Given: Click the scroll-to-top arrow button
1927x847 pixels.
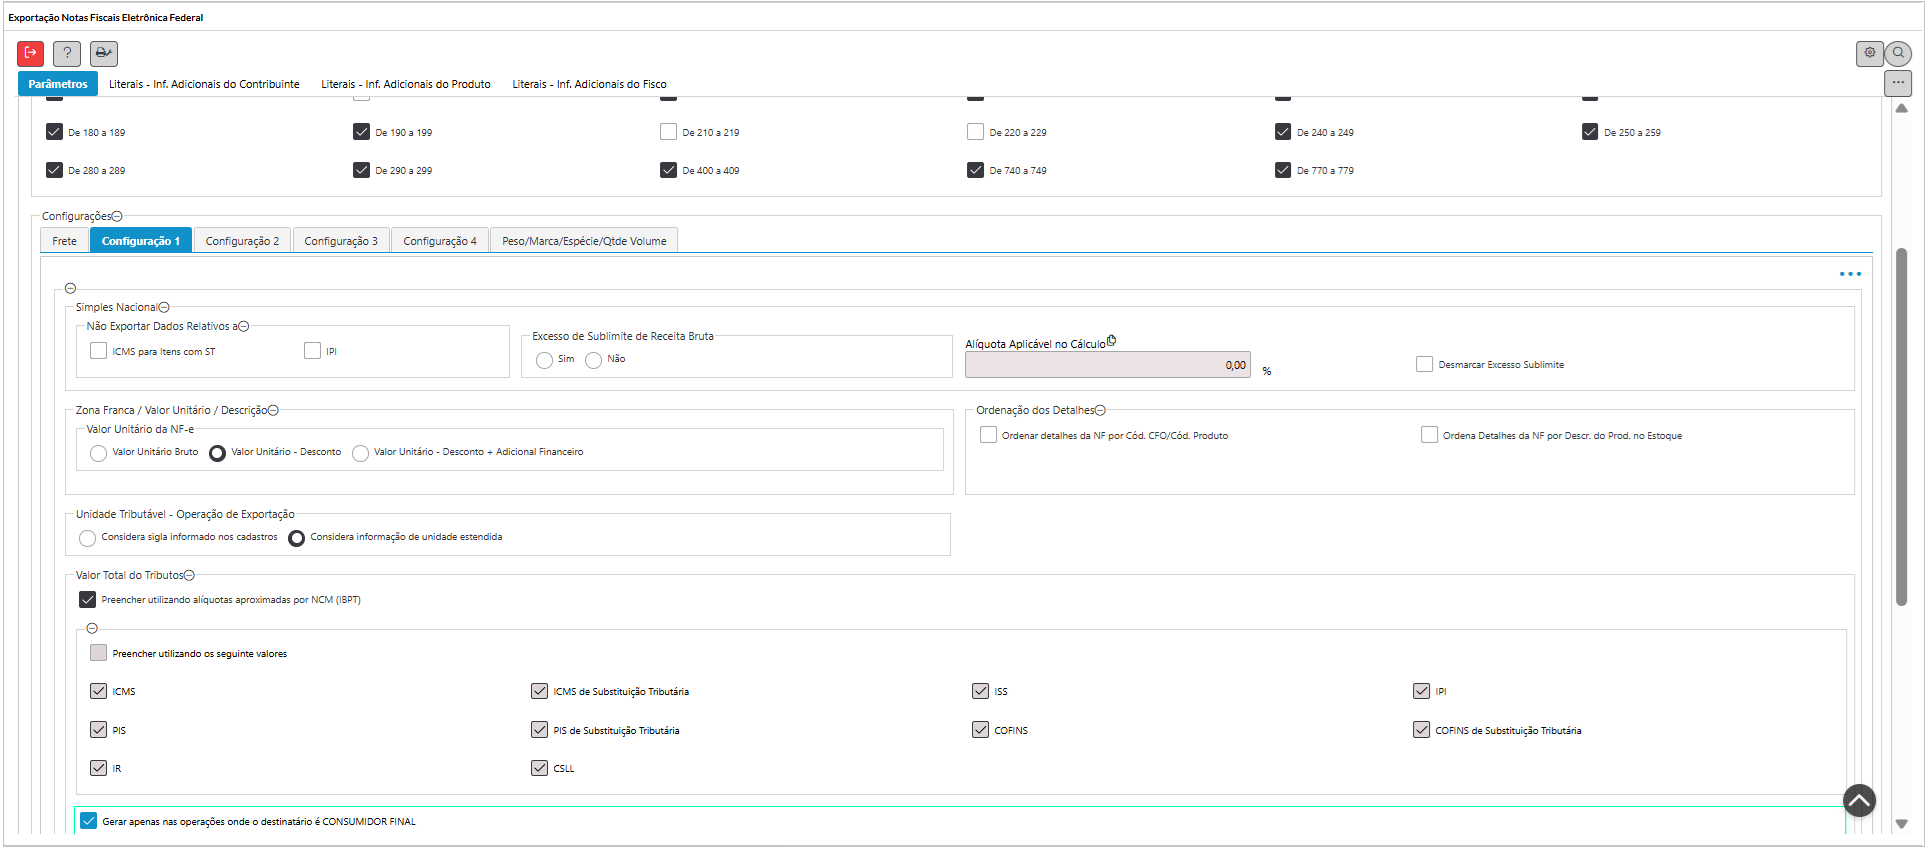Looking at the screenshot, I should point(1859,800).
